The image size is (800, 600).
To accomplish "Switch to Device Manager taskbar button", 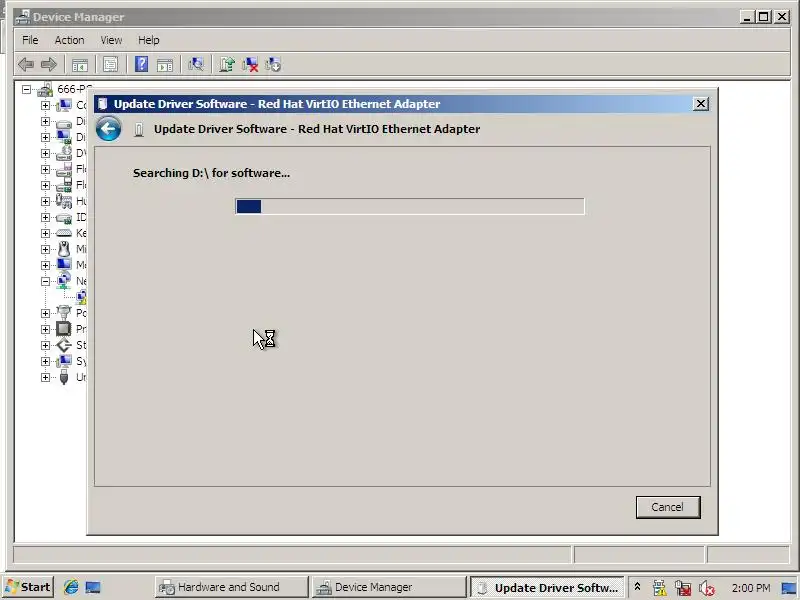I will click(389, 587).
